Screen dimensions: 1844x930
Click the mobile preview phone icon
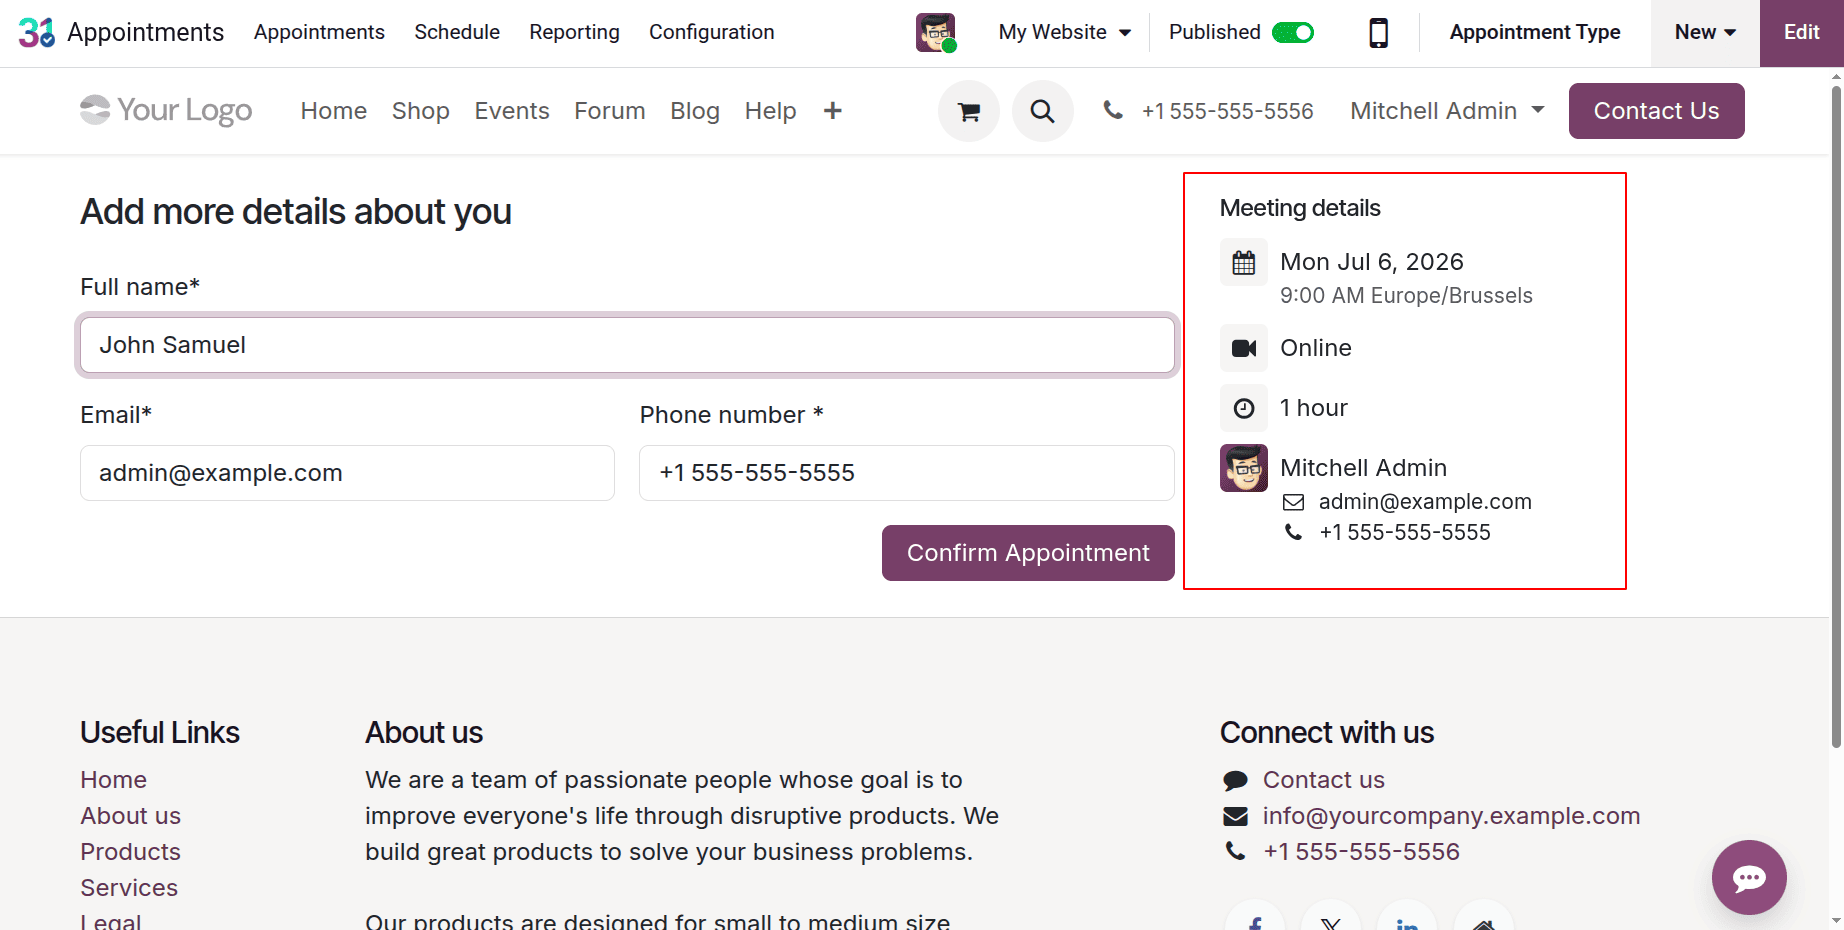1378,32
